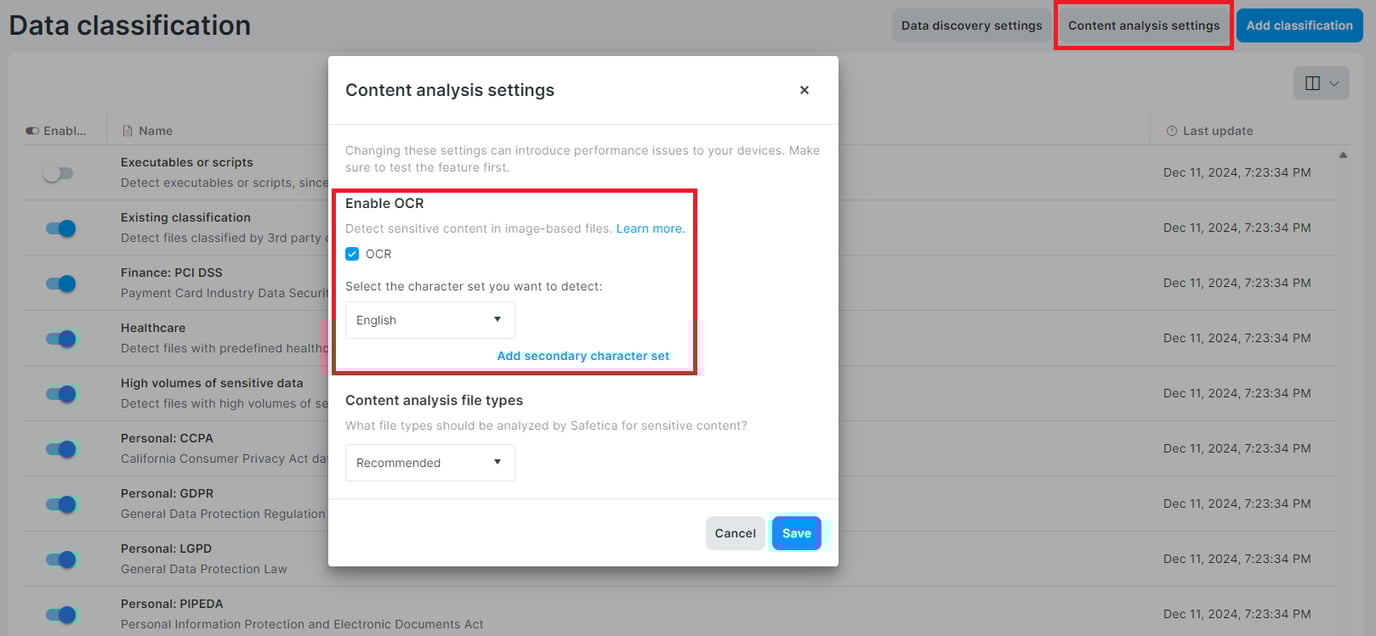
Task: Open the English character set dropdown
Action: (x=430, y=320)
